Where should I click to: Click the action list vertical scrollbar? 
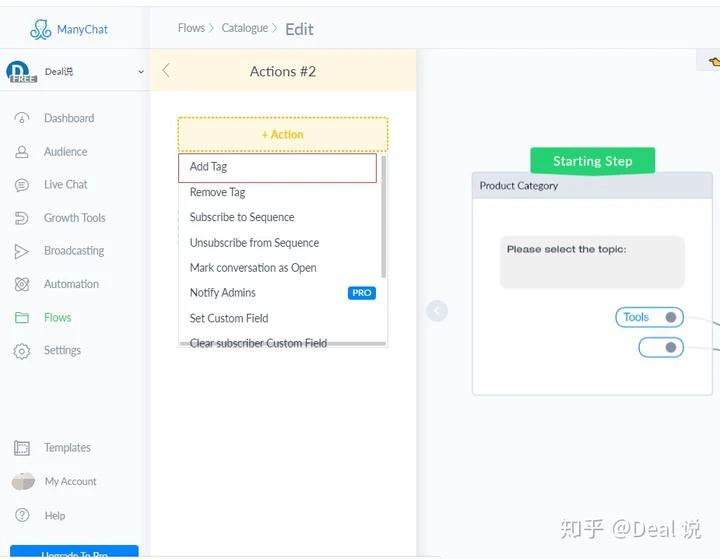coord(383,216)
